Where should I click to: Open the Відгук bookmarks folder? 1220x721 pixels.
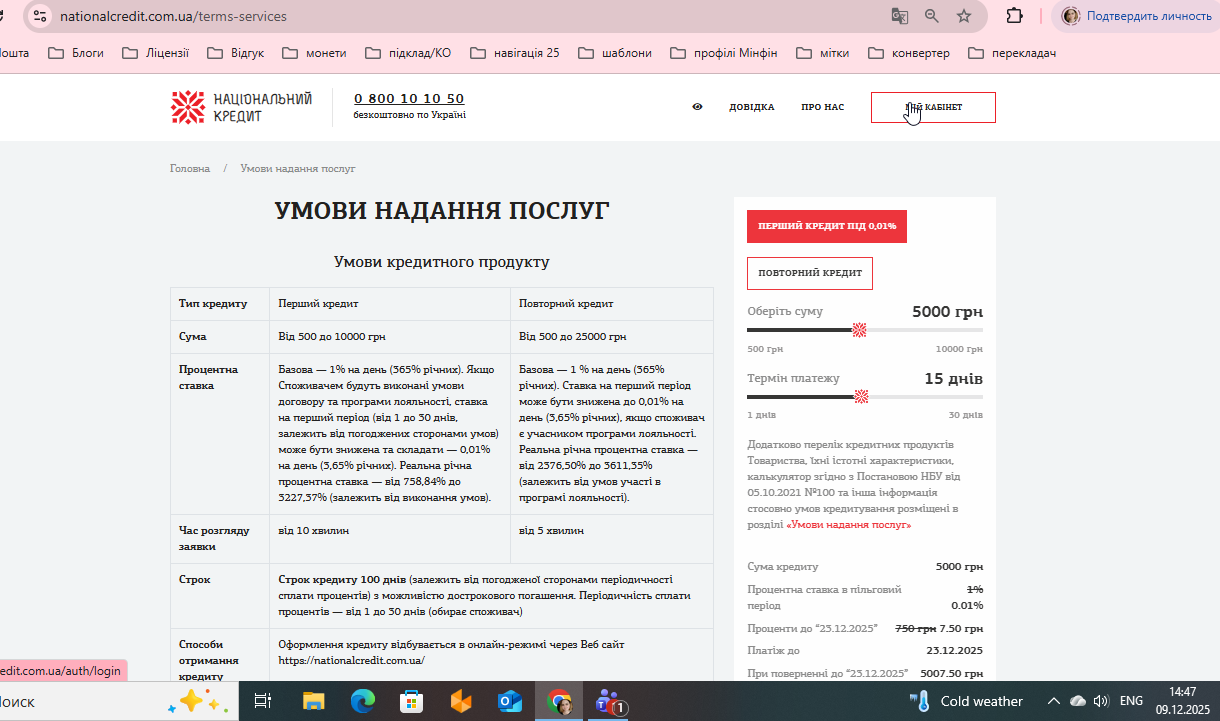pyautogui.click(x=235, y=53)
